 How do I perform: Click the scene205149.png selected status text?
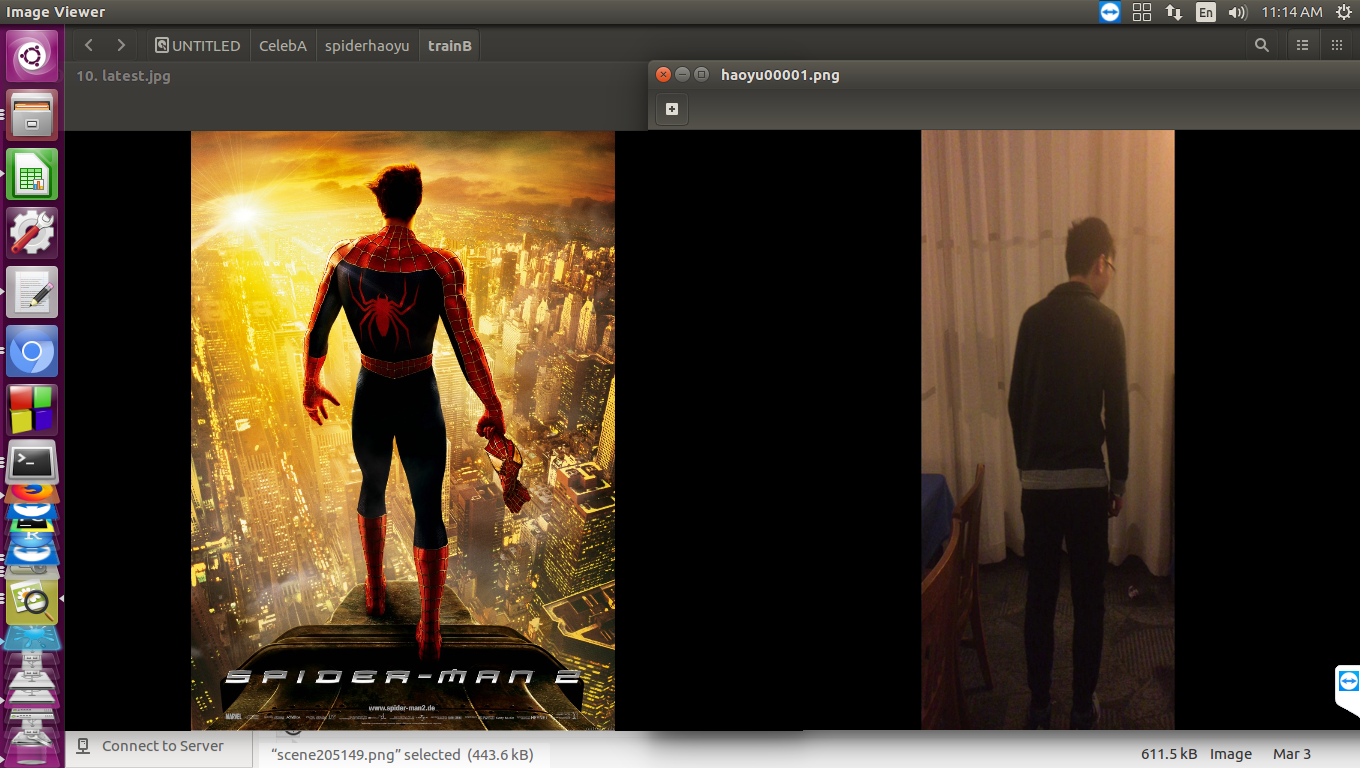coord(402,755)
